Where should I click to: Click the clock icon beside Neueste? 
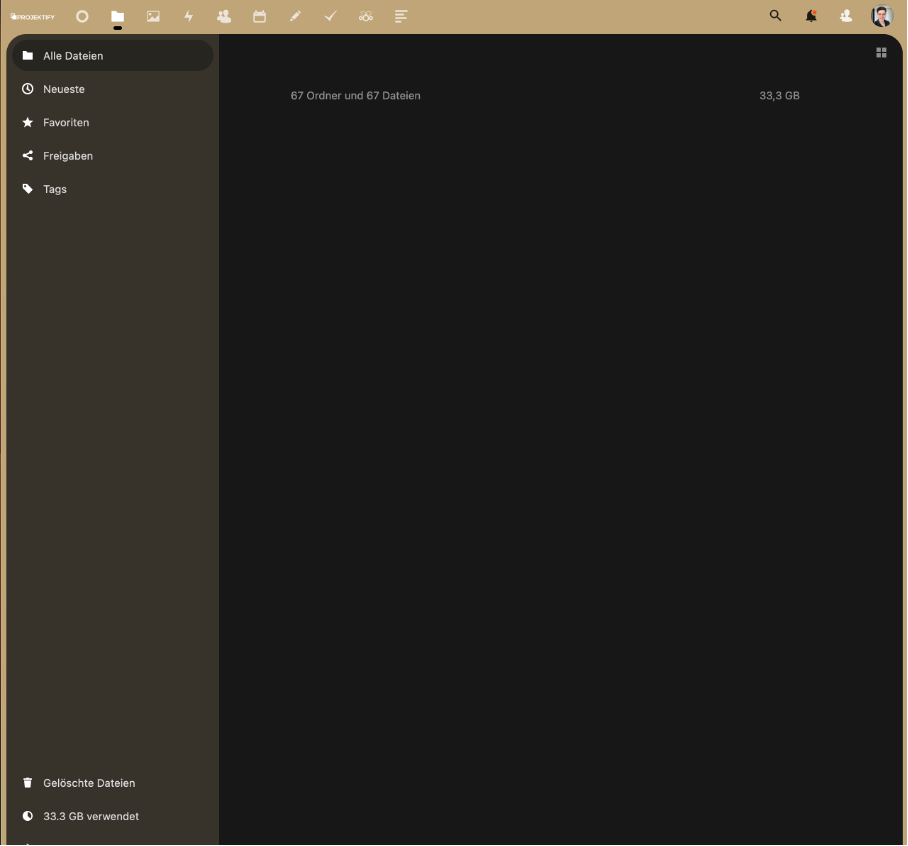click(x=27, y=89)
